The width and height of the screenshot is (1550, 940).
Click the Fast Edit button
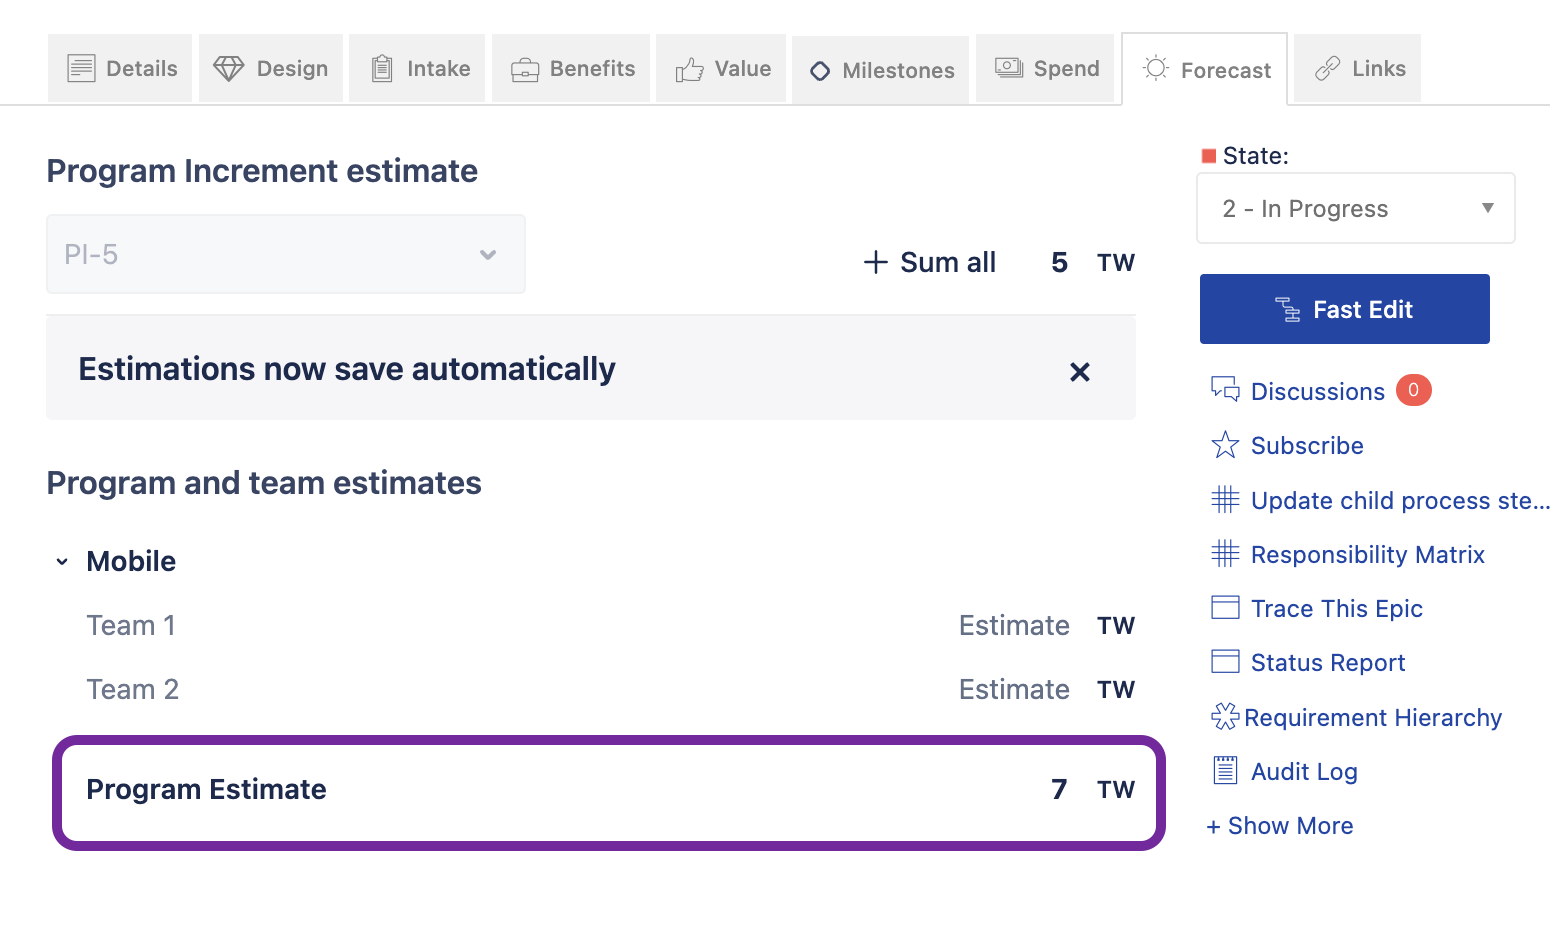pyautogui.click(x=1345, y=309)
